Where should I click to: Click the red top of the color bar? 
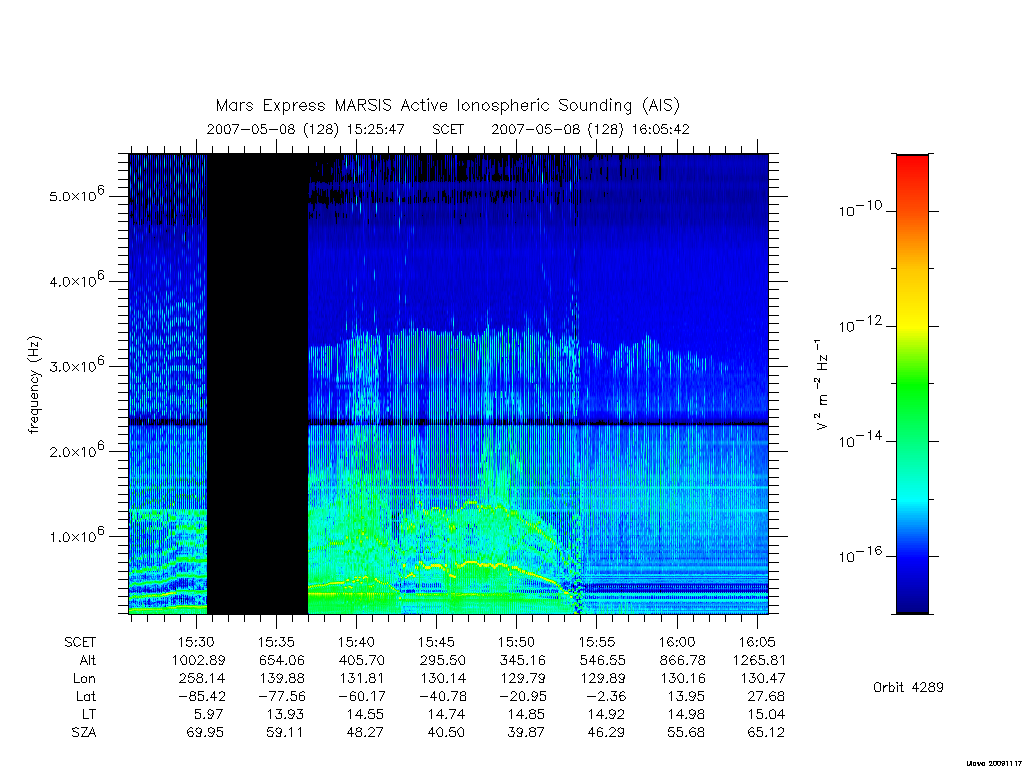912,168
